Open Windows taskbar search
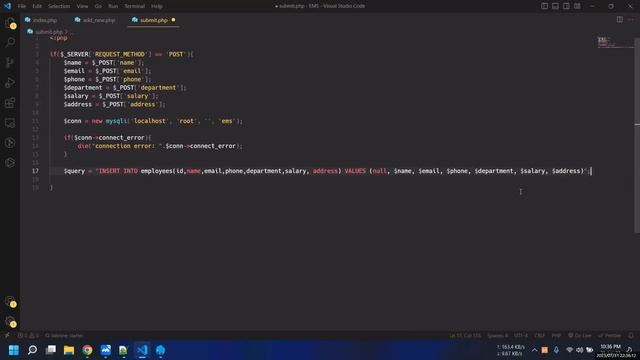Image resolution: width=640 pixels, height=360 pixels. [x=32, y=350]
